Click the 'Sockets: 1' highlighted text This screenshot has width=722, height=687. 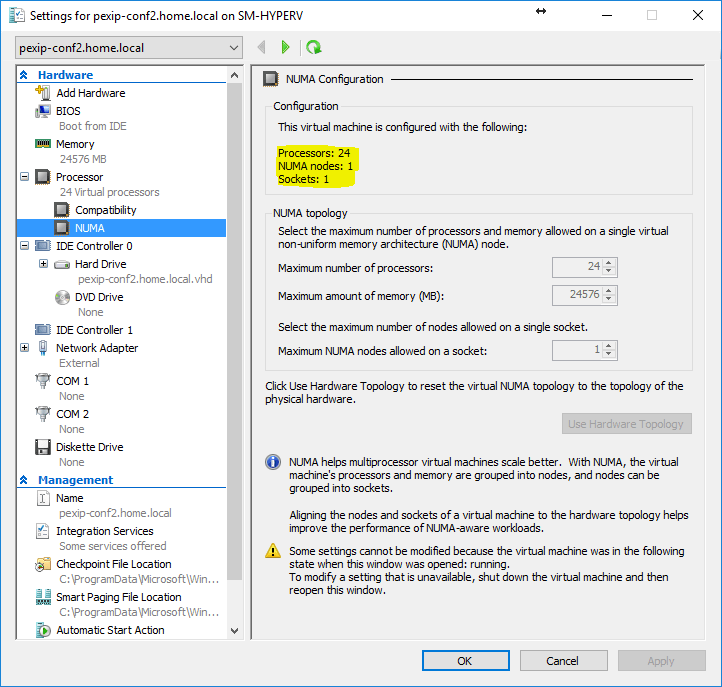click(303, 179)
